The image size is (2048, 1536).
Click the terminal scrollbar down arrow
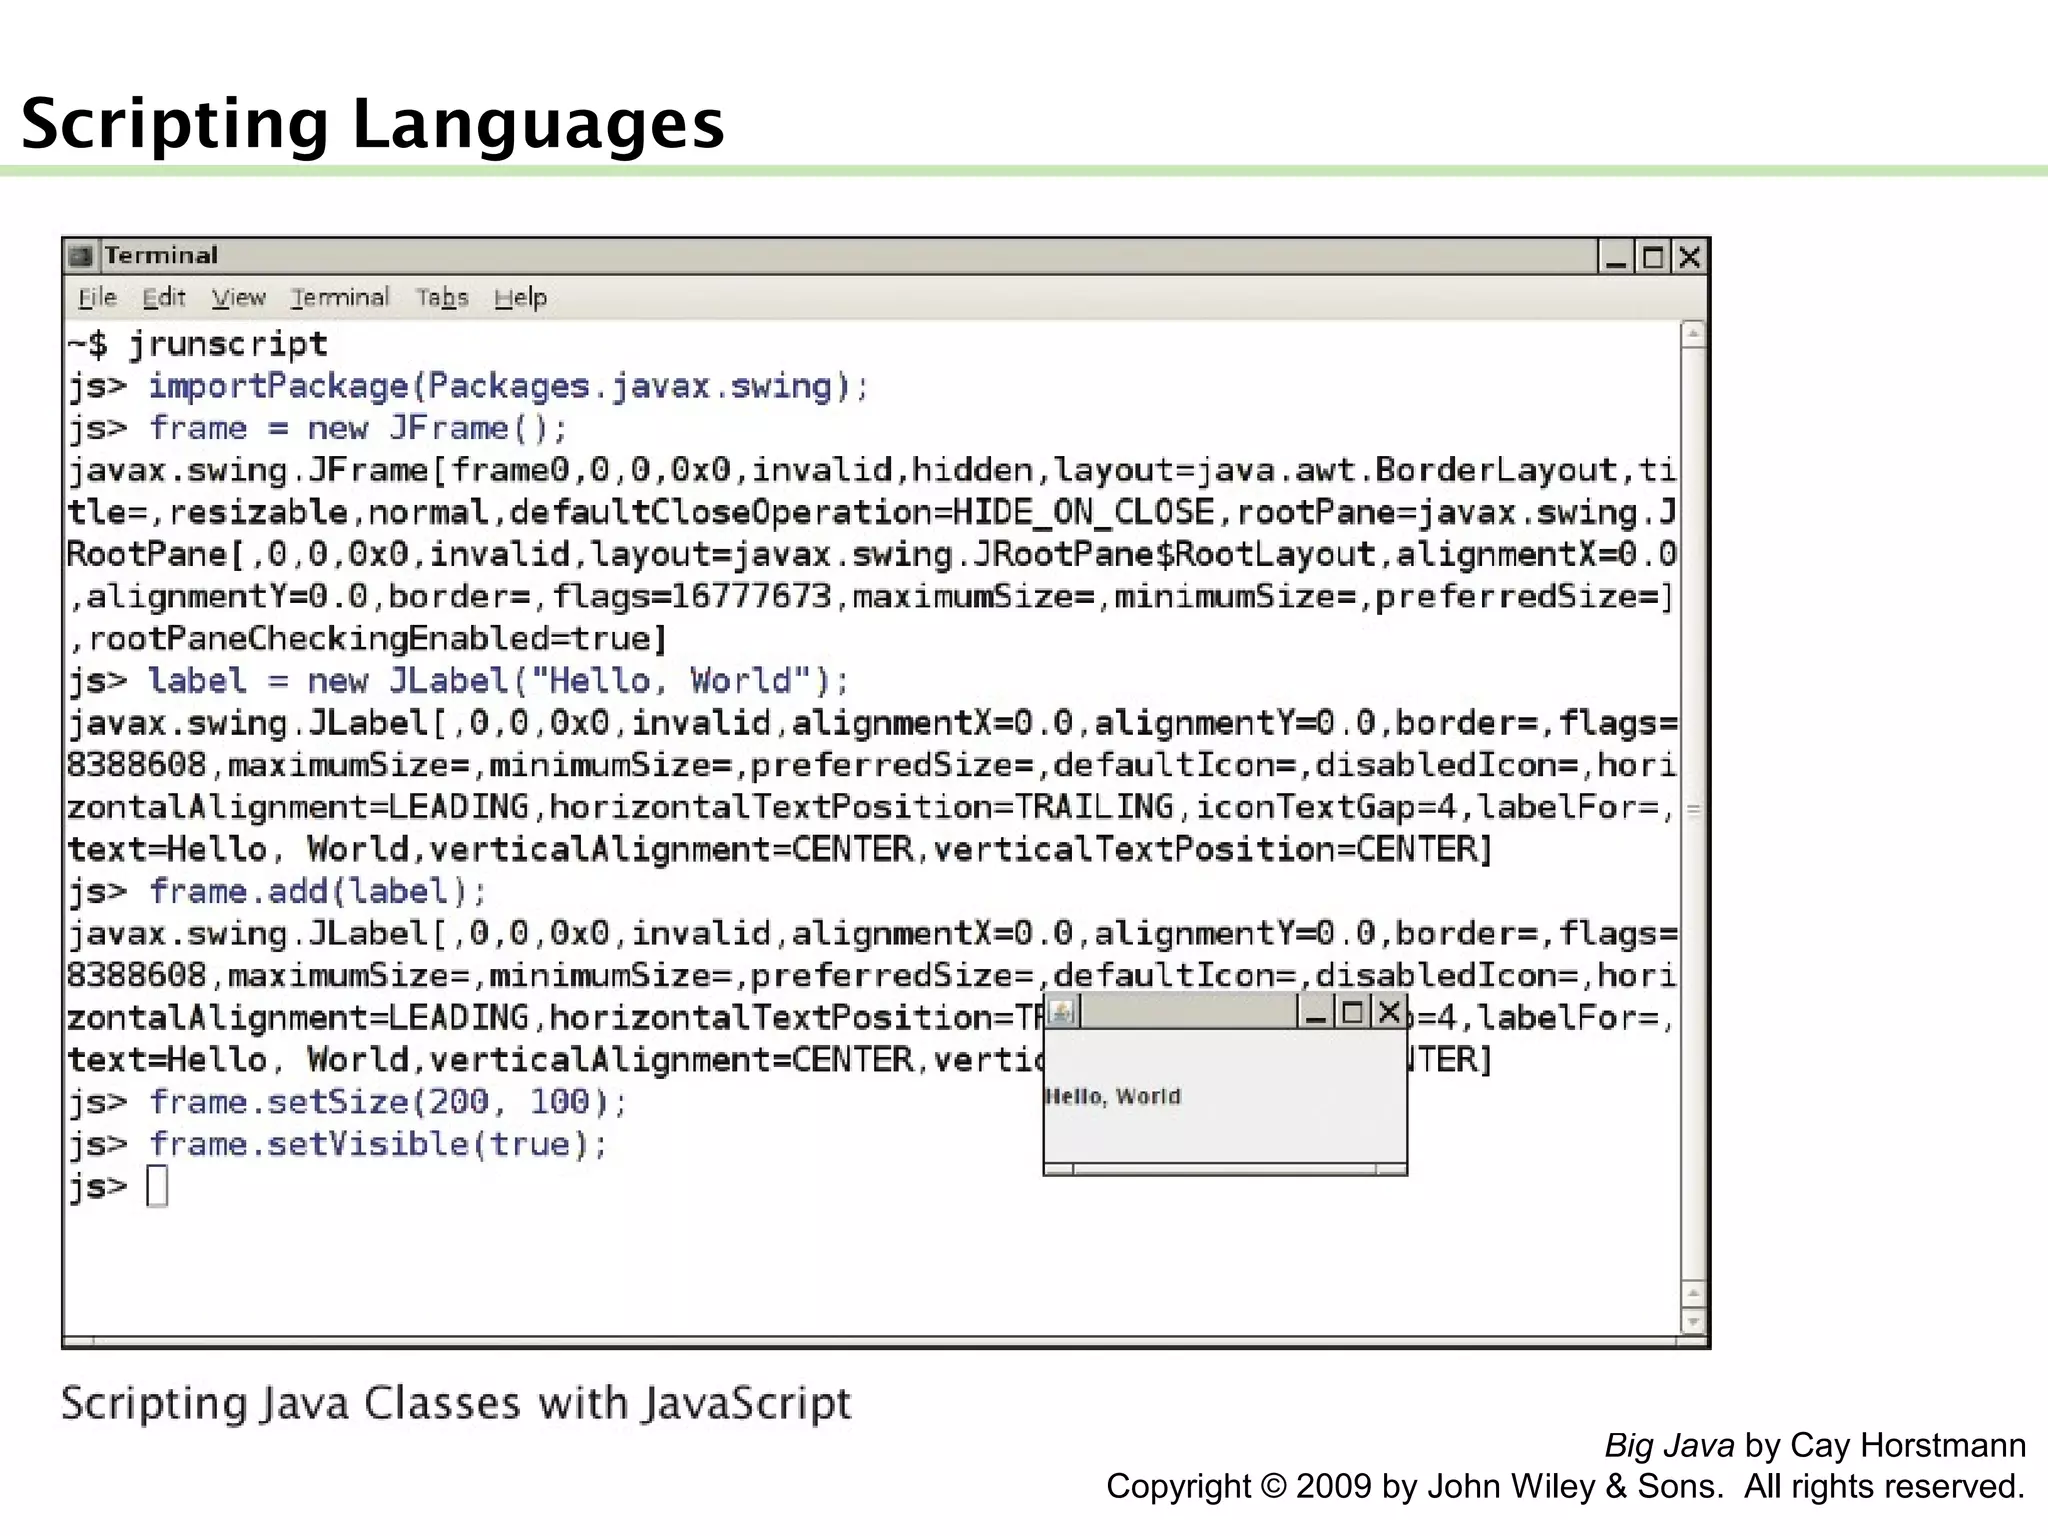tap(1693, 1322)
